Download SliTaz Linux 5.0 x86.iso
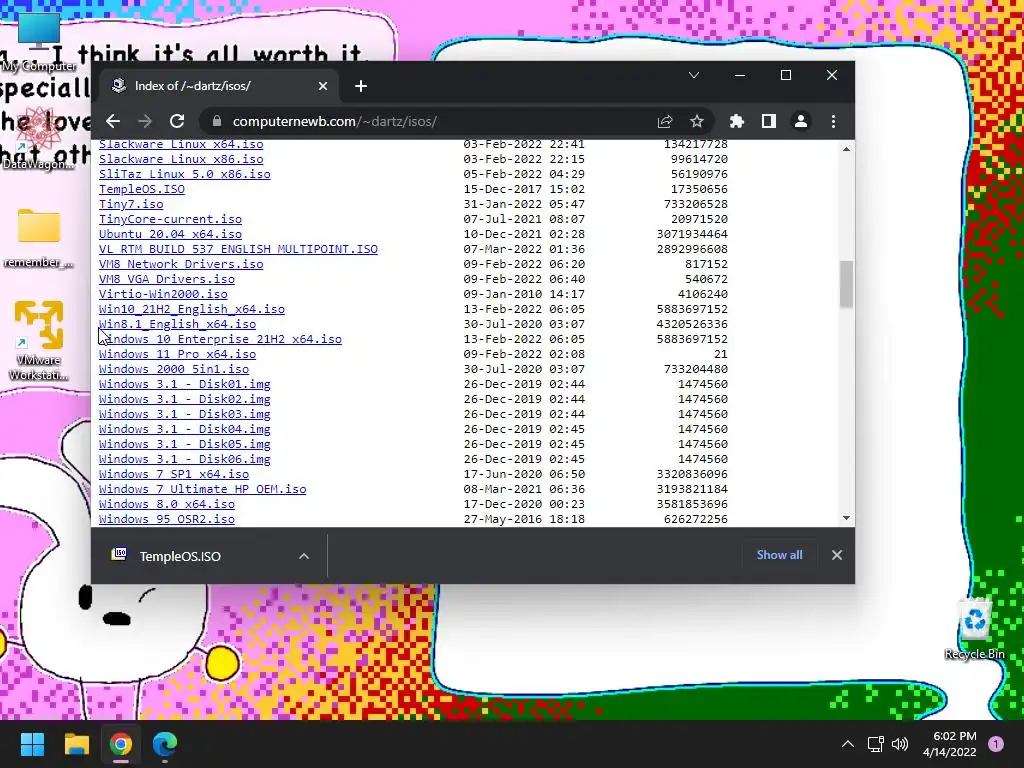The width and height of the screenshot is (1024, 768). coord(184,174)
